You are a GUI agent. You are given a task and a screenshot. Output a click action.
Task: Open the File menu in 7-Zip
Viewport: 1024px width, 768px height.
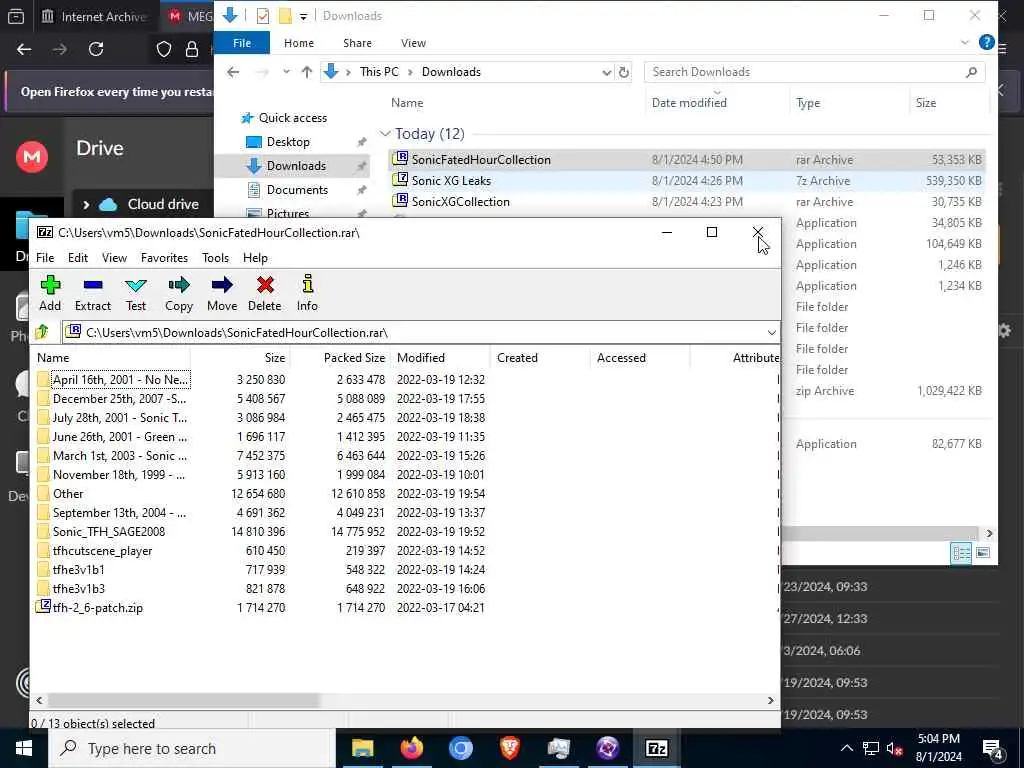pyautogui.click(x=45, y=258)
